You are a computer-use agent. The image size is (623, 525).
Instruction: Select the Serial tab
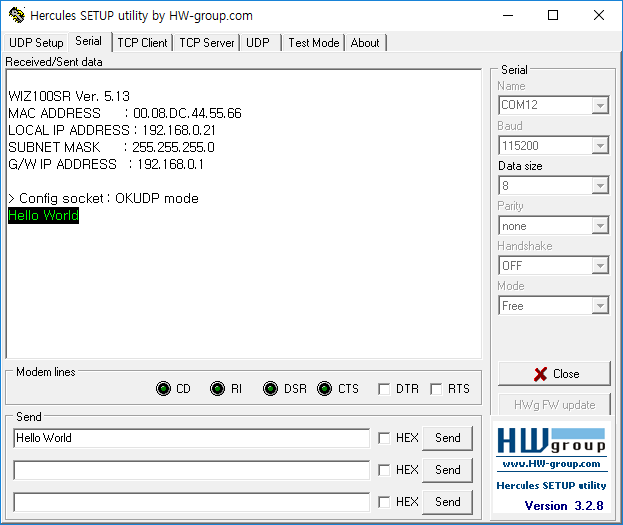[x=89, y=41]
